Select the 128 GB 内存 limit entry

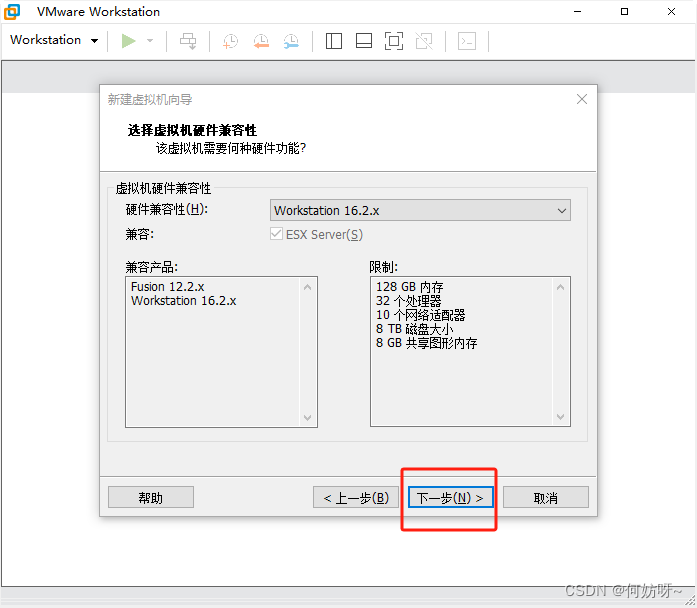coord(410,287)
